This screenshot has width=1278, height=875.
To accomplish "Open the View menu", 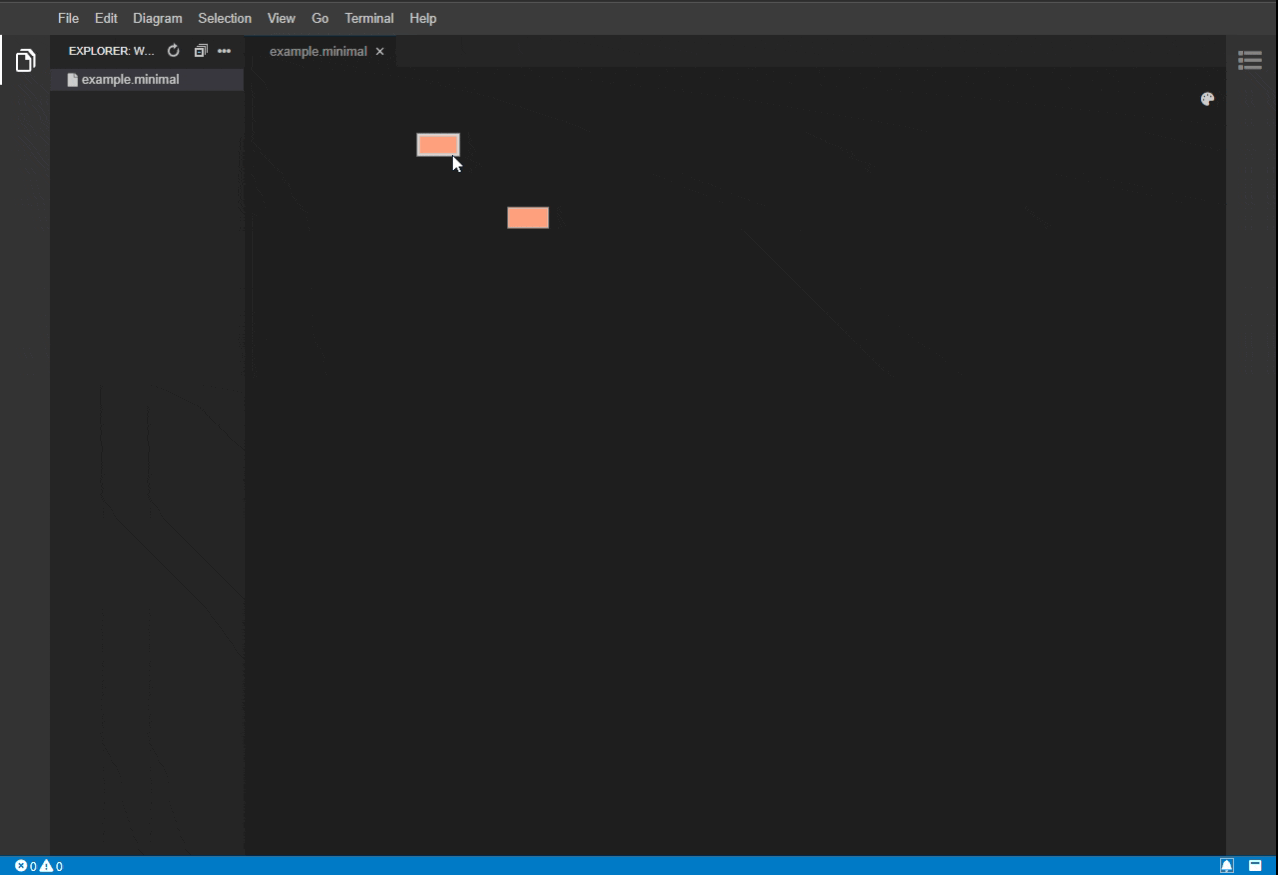I will tap(281, 18).
